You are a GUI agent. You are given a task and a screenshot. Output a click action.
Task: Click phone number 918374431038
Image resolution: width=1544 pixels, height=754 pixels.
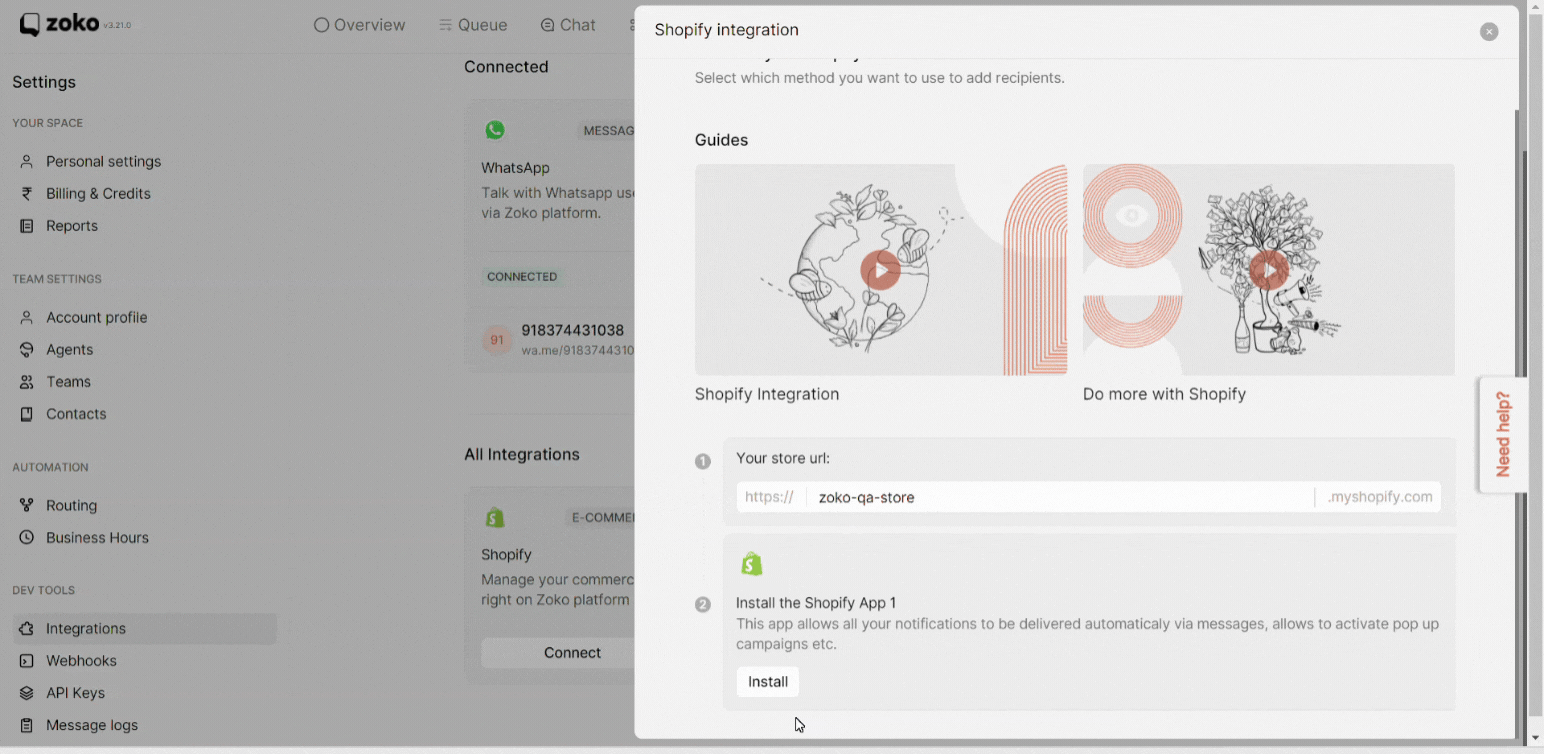[x=572, y=330]
